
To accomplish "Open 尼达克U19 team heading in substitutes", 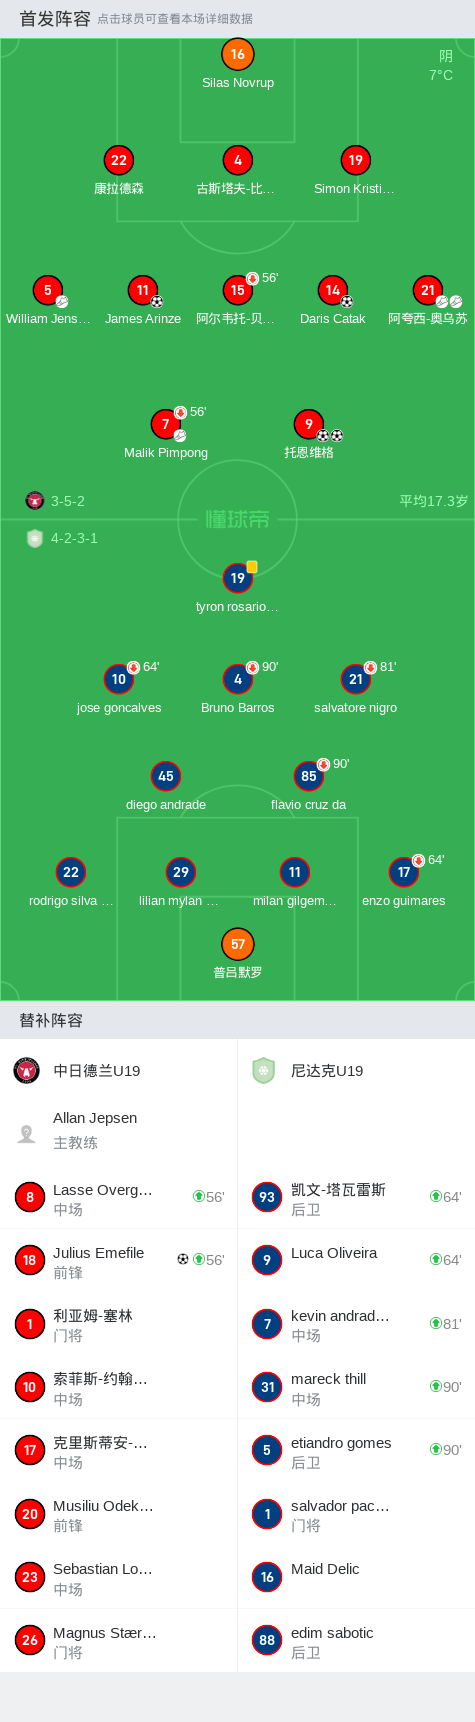I will coord(327,1071).
